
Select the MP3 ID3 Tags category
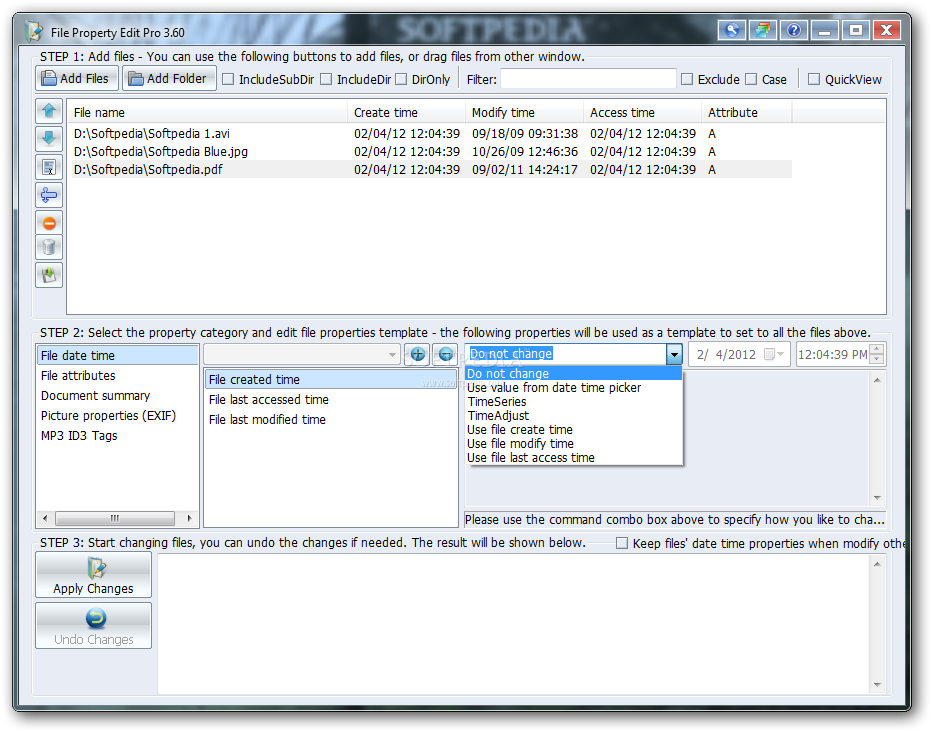[117, 436]
